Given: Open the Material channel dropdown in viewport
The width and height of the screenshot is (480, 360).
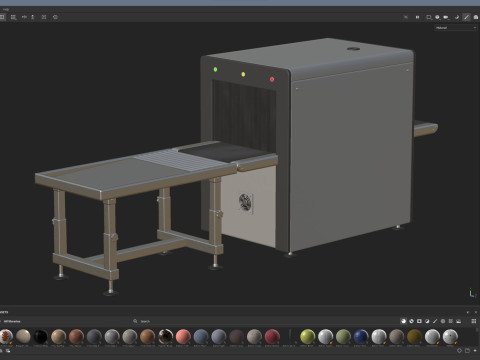Looking at the screenshot, I should pyautogui.click(x=456, y=28).
